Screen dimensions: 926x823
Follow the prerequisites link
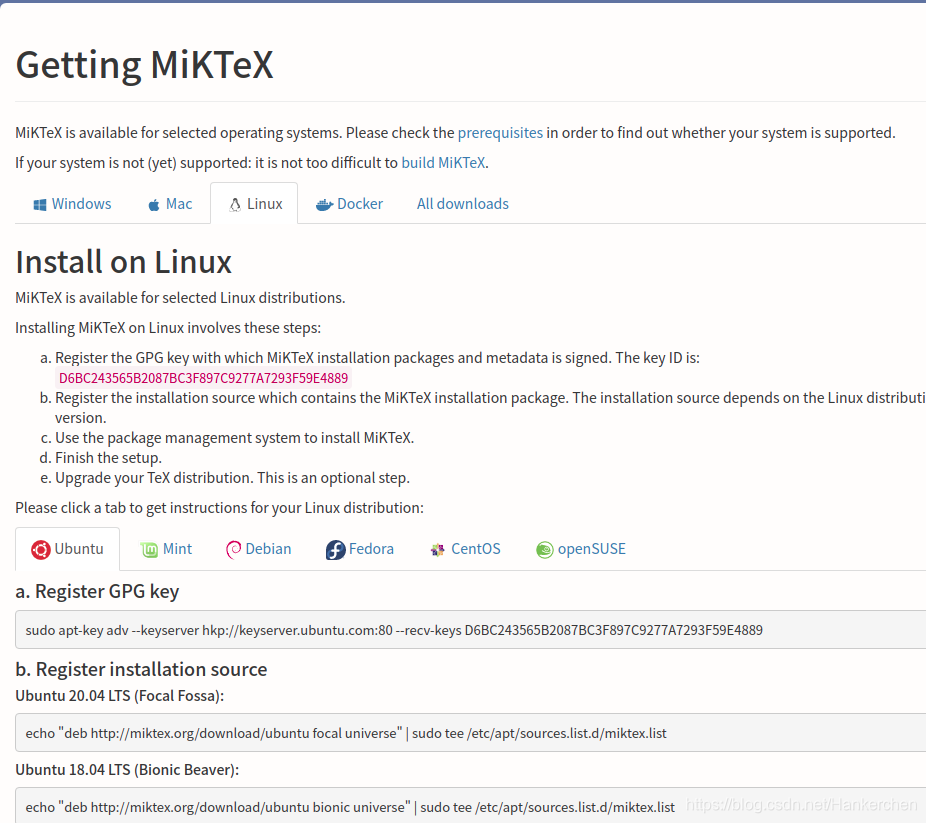click(500, 133)
